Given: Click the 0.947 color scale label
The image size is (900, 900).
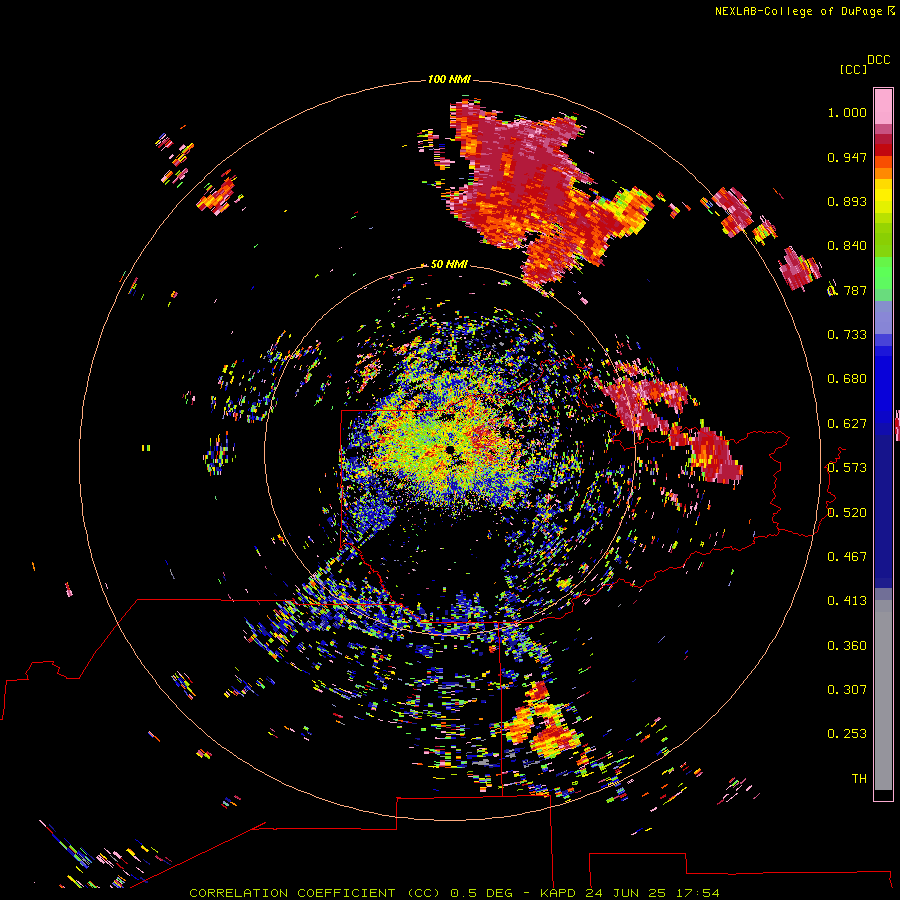Looking at the screenshot, I should click(847, 157).
